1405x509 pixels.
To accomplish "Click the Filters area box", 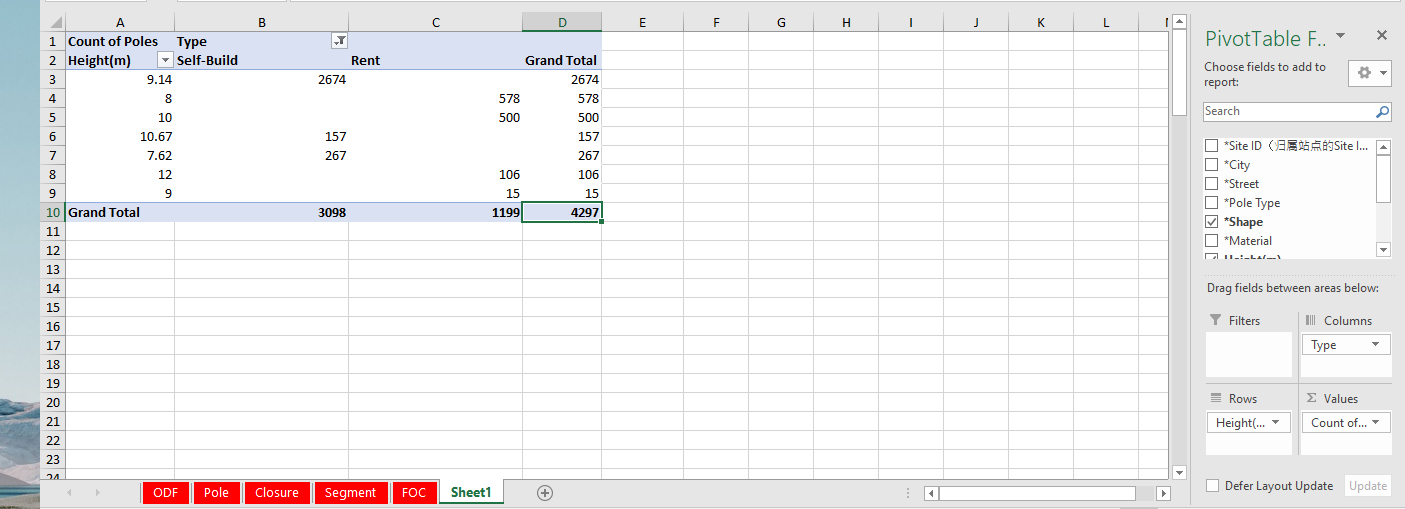I will [1249, 354].
